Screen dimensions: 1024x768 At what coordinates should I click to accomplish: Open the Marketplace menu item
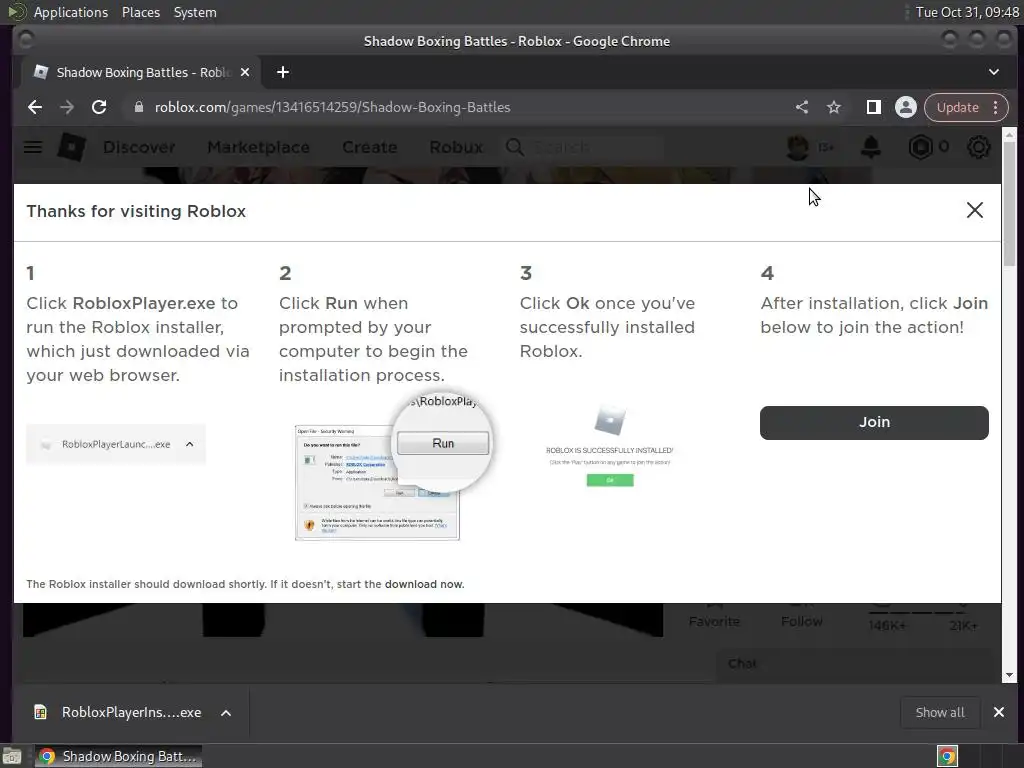259,147
